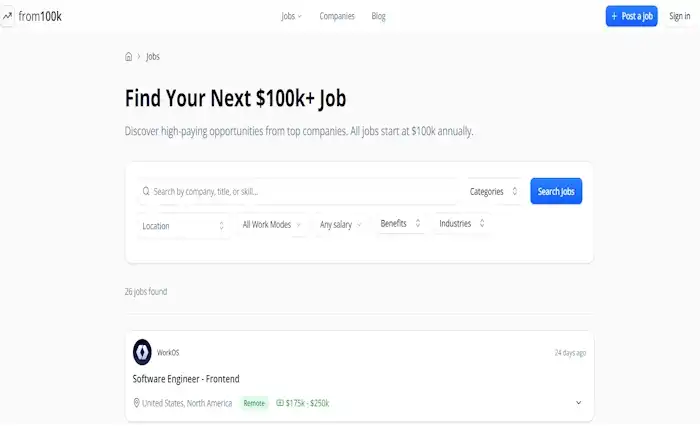Open the All Work Modes dropdown

(x=272, y=225)
